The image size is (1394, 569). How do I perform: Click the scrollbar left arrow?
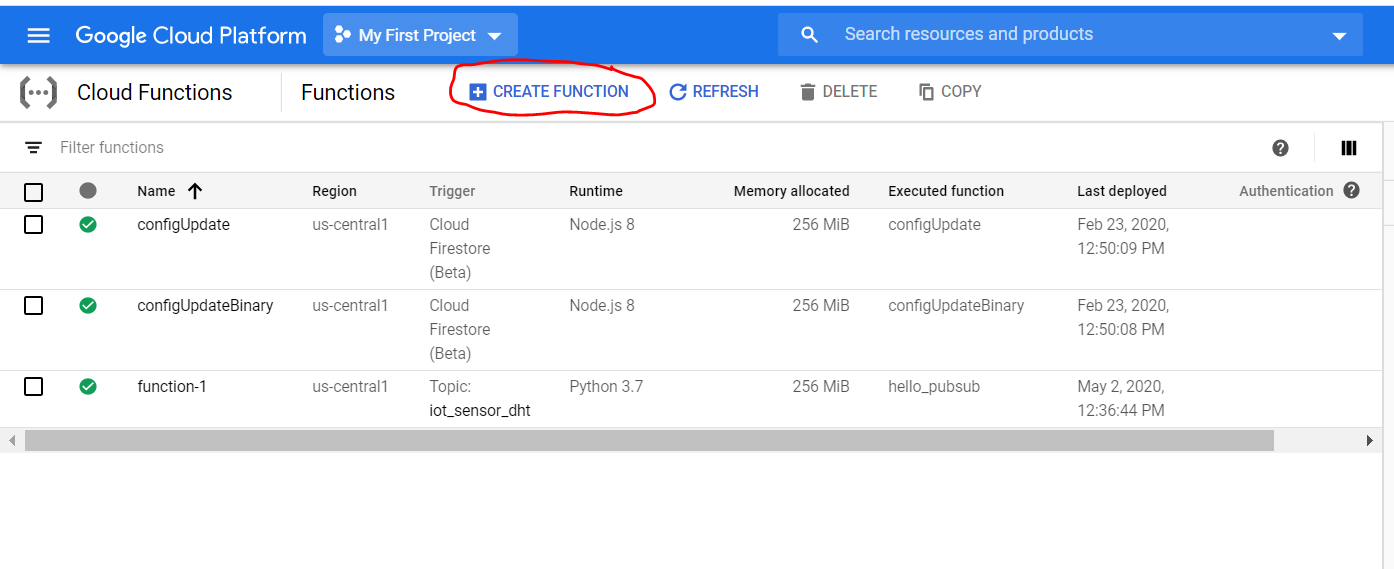[x=11, y=440]
